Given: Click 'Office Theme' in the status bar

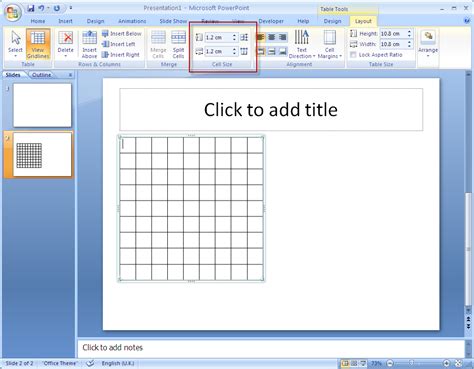Looking at the screenshot, I should (x=60, y=363).
